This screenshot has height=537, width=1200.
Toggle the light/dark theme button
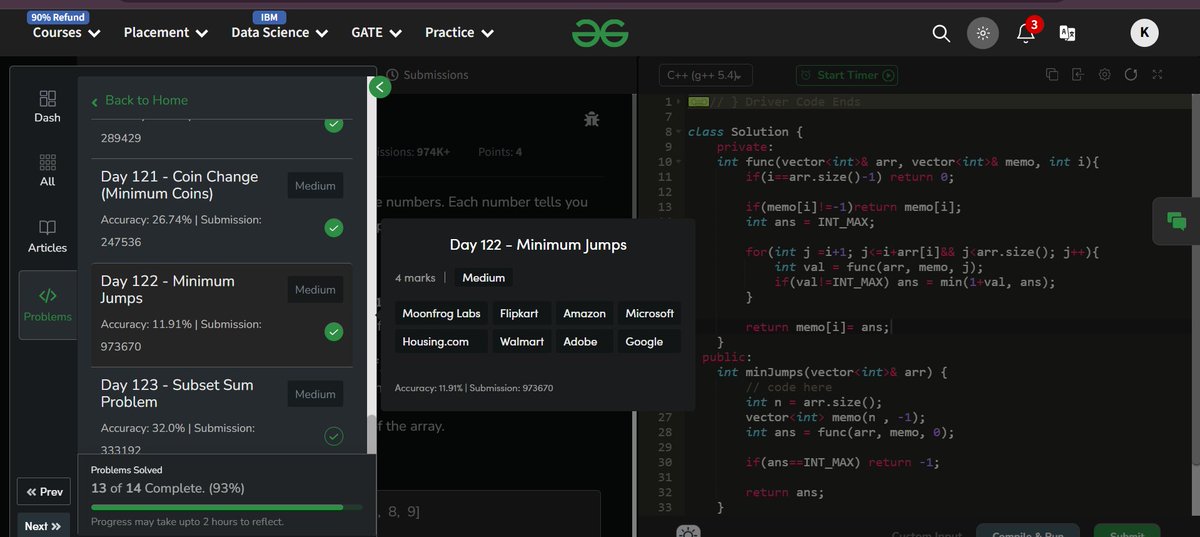tap(983, 33)
